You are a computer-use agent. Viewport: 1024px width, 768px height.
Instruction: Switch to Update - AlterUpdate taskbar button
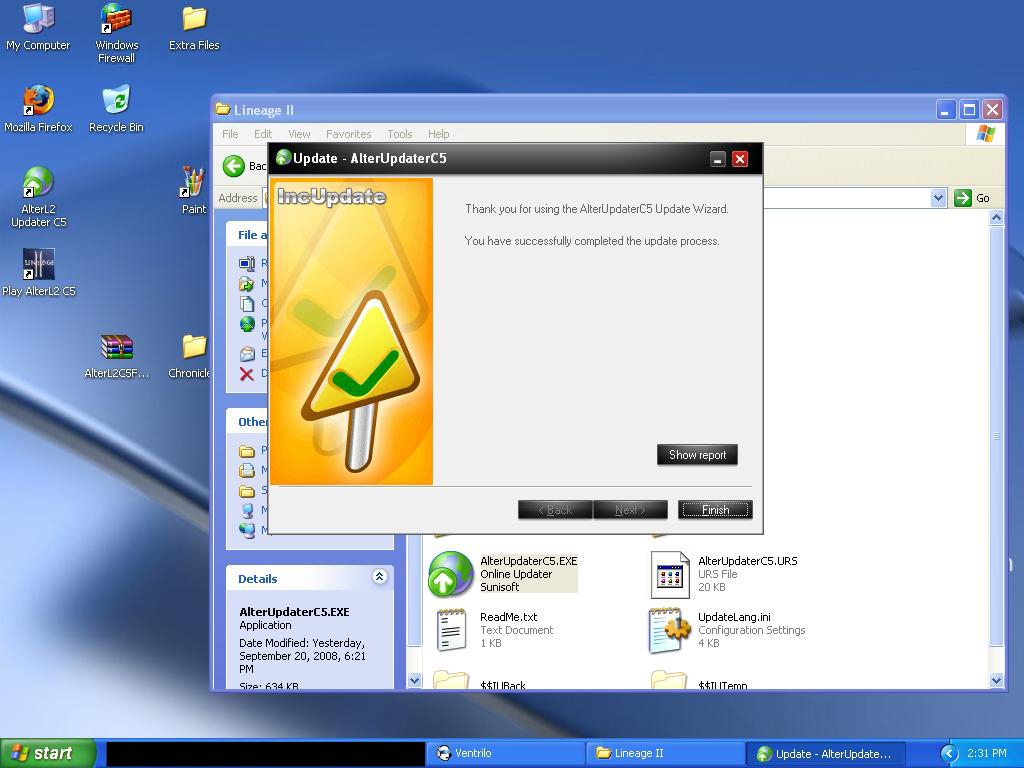point(826,754)
